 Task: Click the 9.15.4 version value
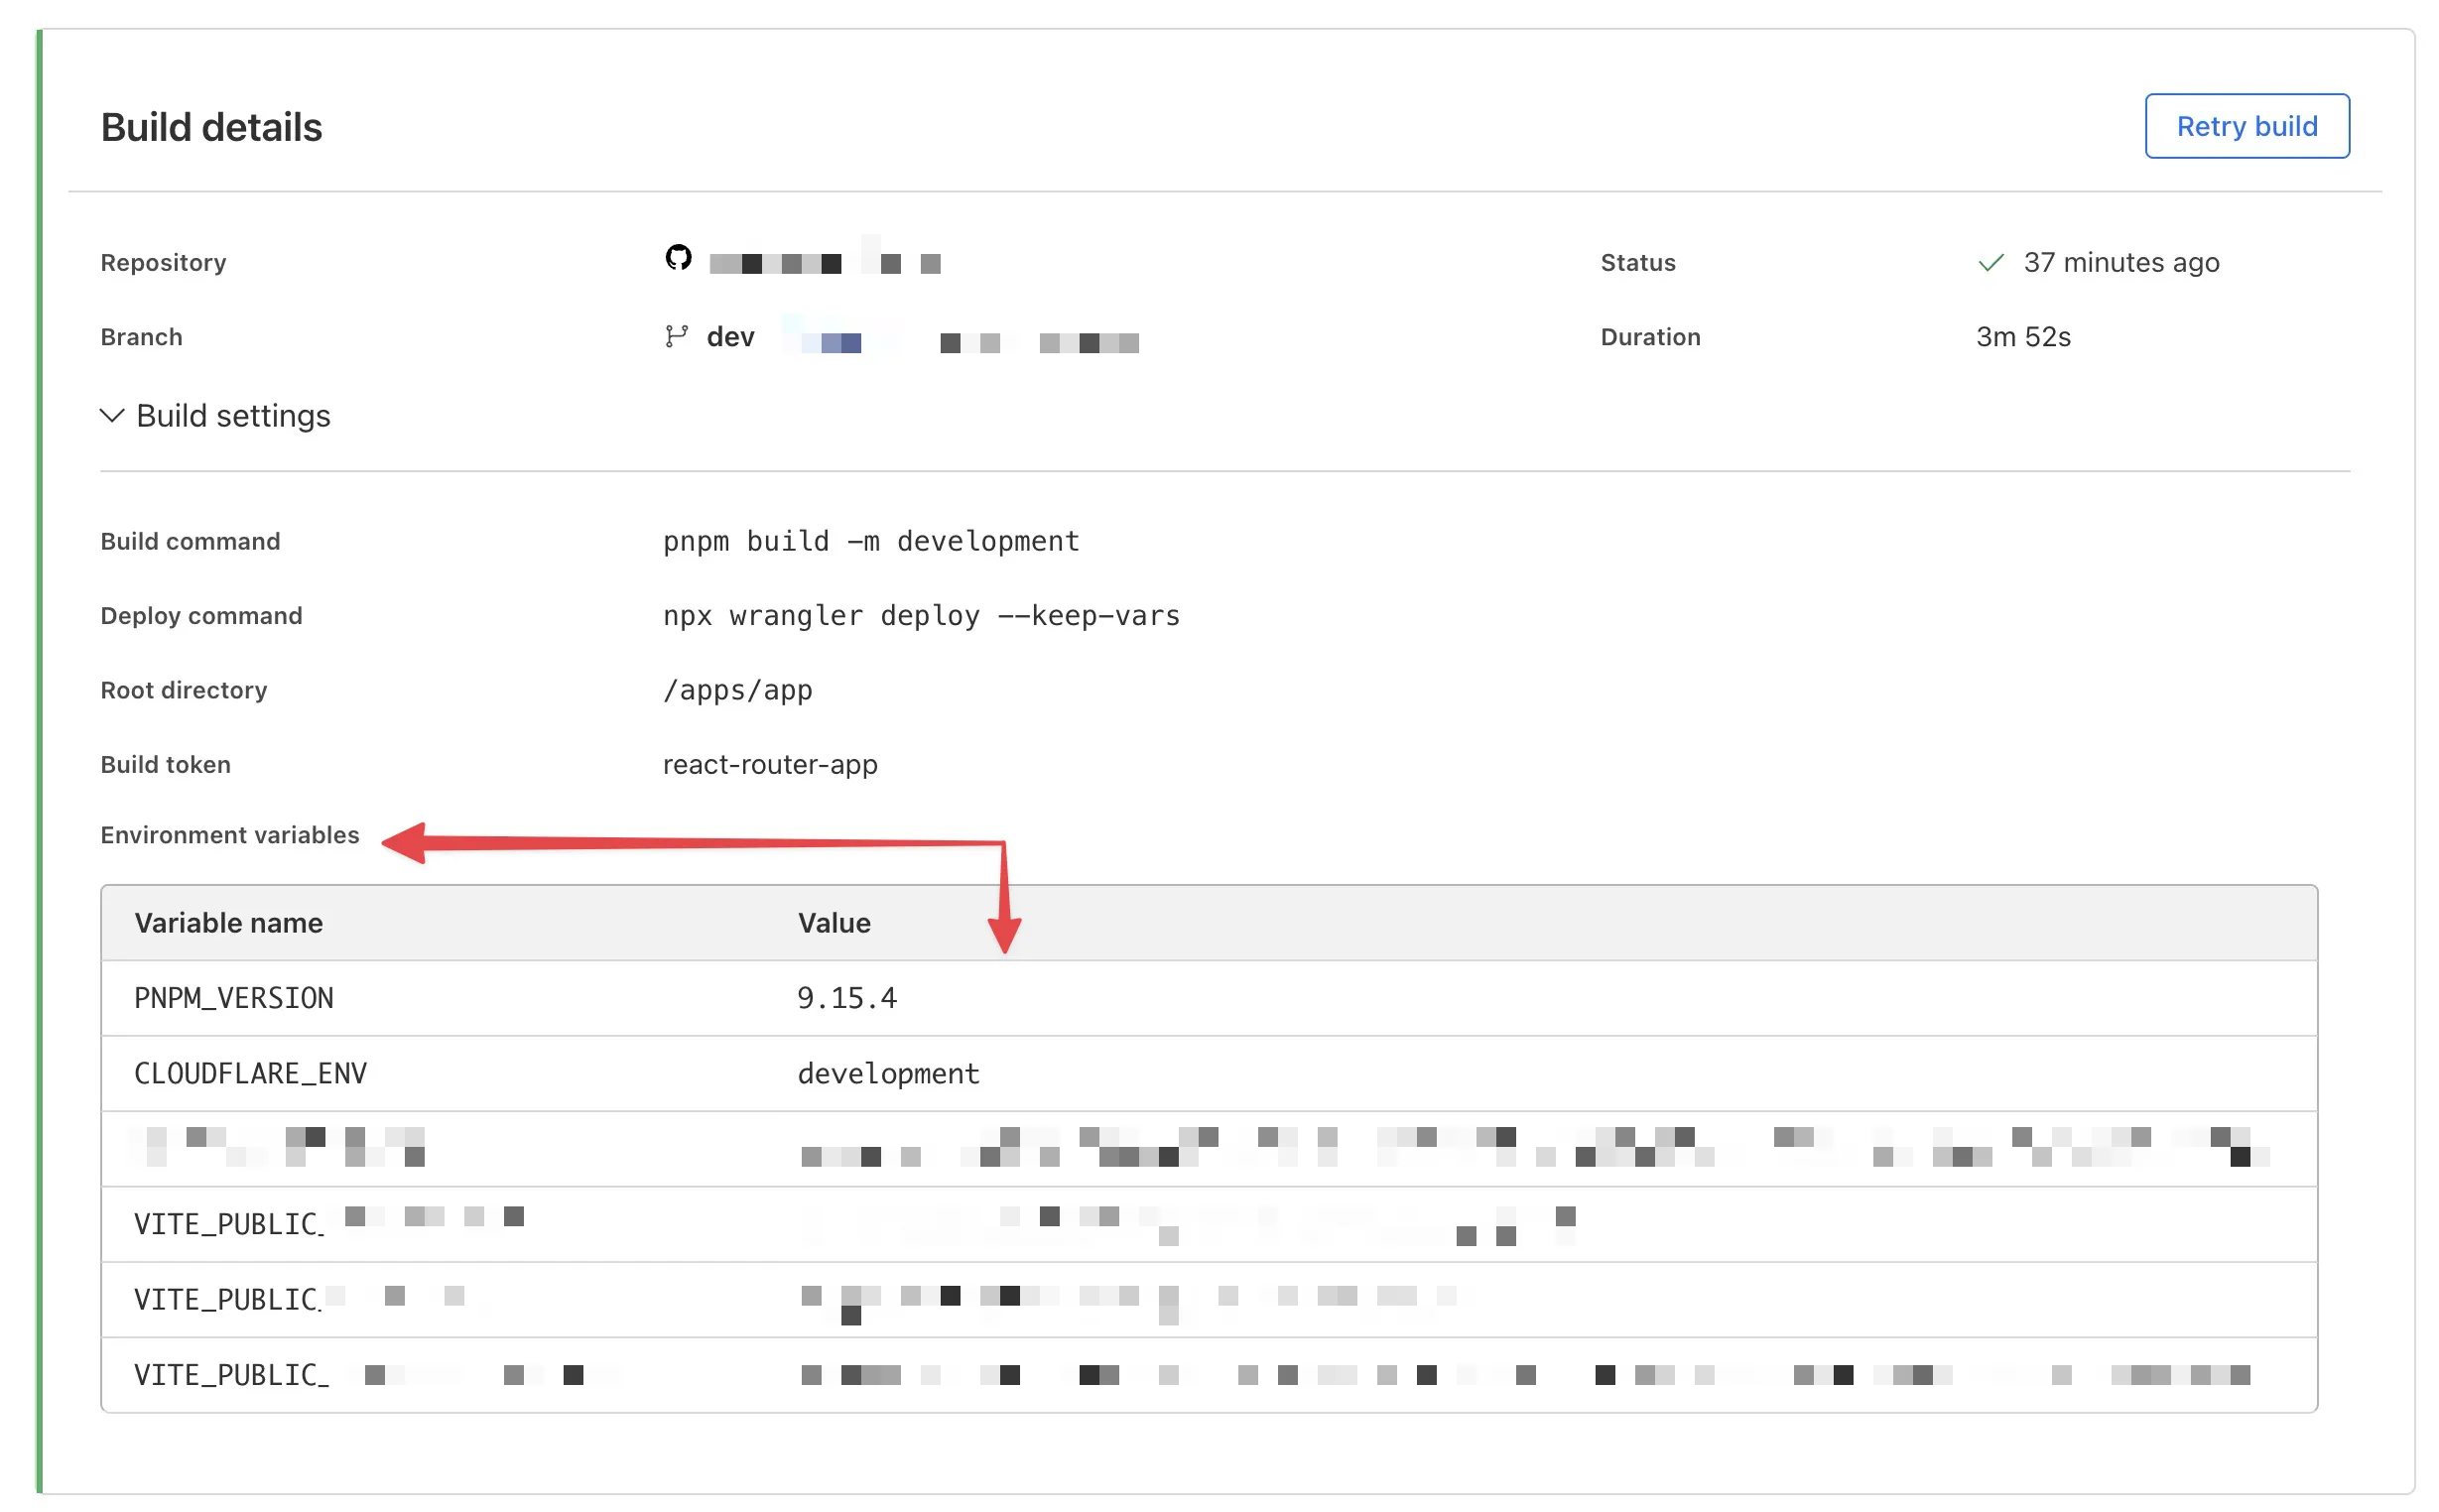846,998
